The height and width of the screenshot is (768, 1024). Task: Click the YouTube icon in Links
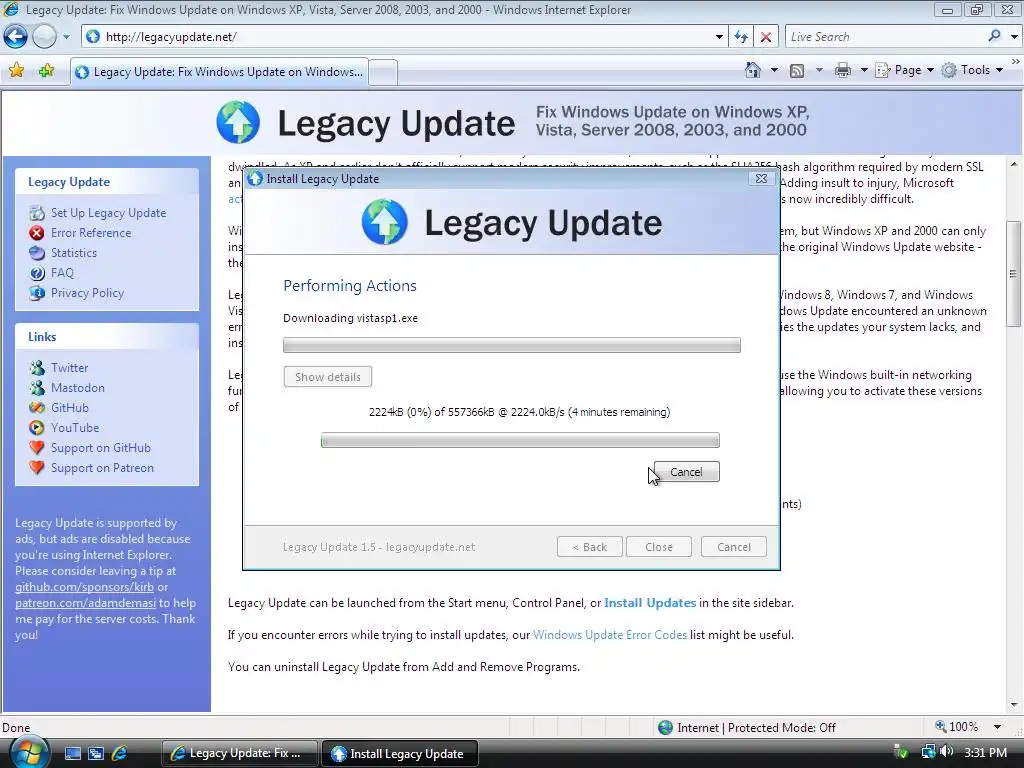point(37,428)
